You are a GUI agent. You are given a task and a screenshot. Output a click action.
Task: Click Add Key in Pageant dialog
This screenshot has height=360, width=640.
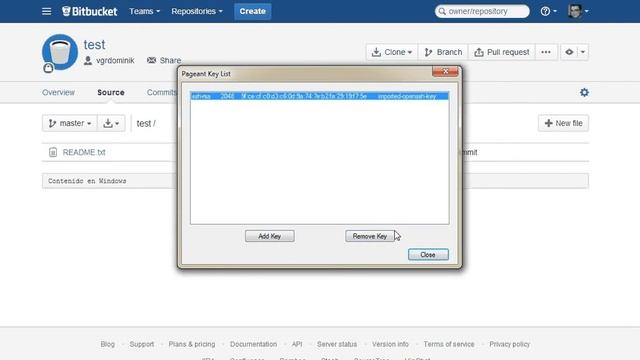point(270,236)
